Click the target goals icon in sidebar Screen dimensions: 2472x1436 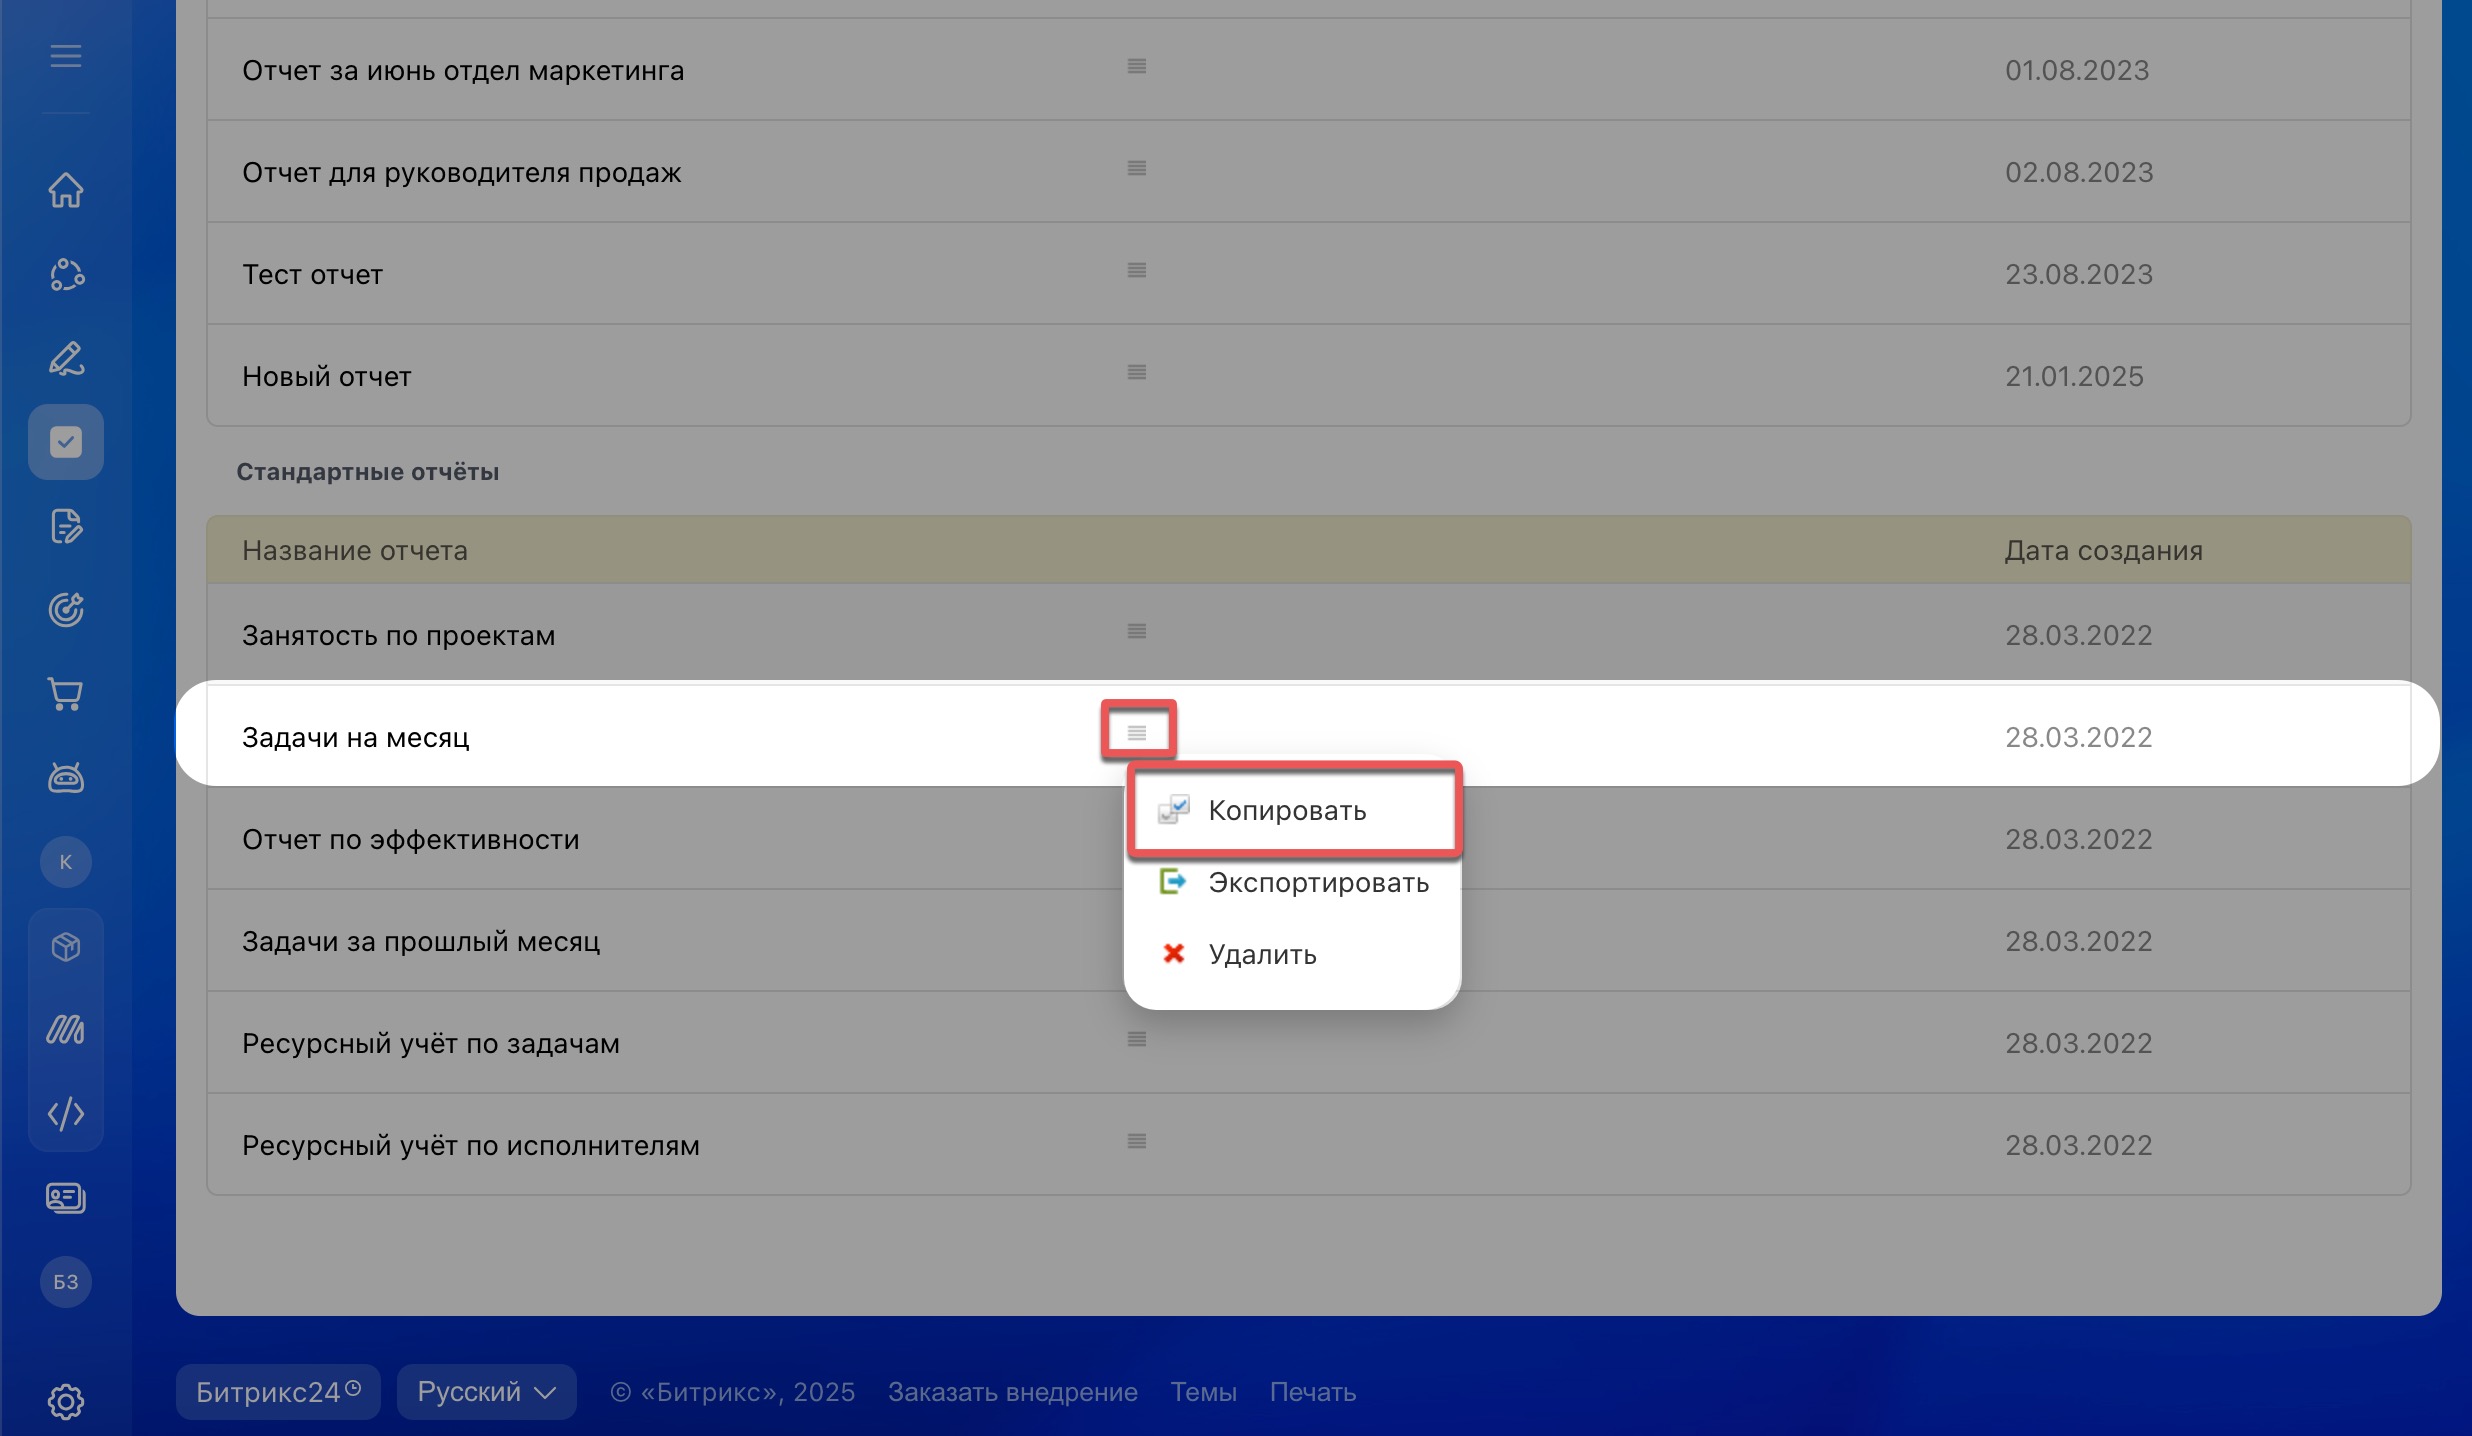pos(66,609)
